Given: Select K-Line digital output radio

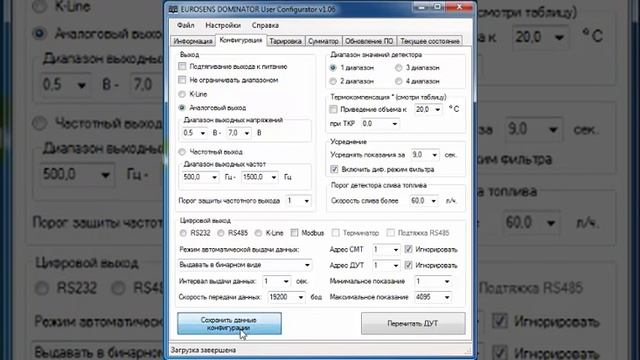Looking at the screenshot, I should pos(258,233).
